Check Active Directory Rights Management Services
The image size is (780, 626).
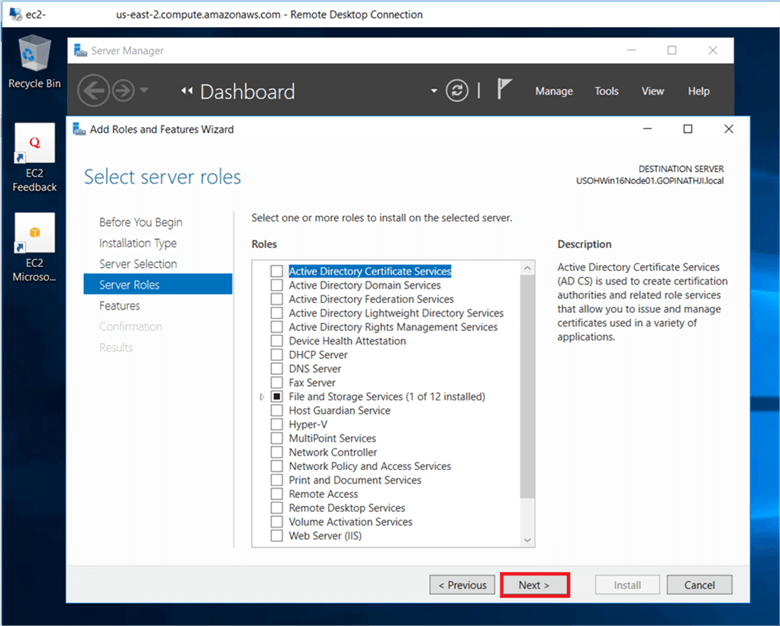[x=277, y=327]
